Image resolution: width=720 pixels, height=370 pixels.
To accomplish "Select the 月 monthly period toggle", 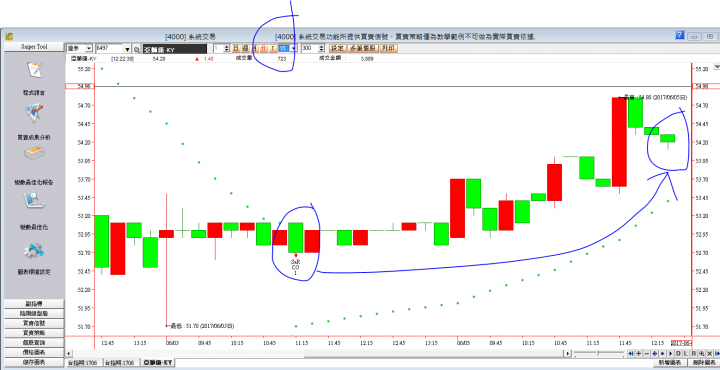I will [254, 49].
